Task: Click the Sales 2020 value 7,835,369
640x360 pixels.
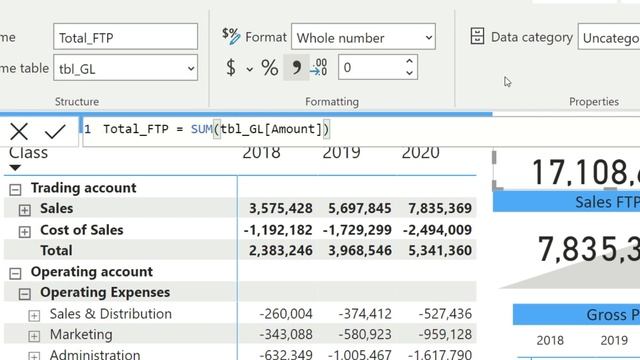Action: pyautogui.click(x=440, y=208)
